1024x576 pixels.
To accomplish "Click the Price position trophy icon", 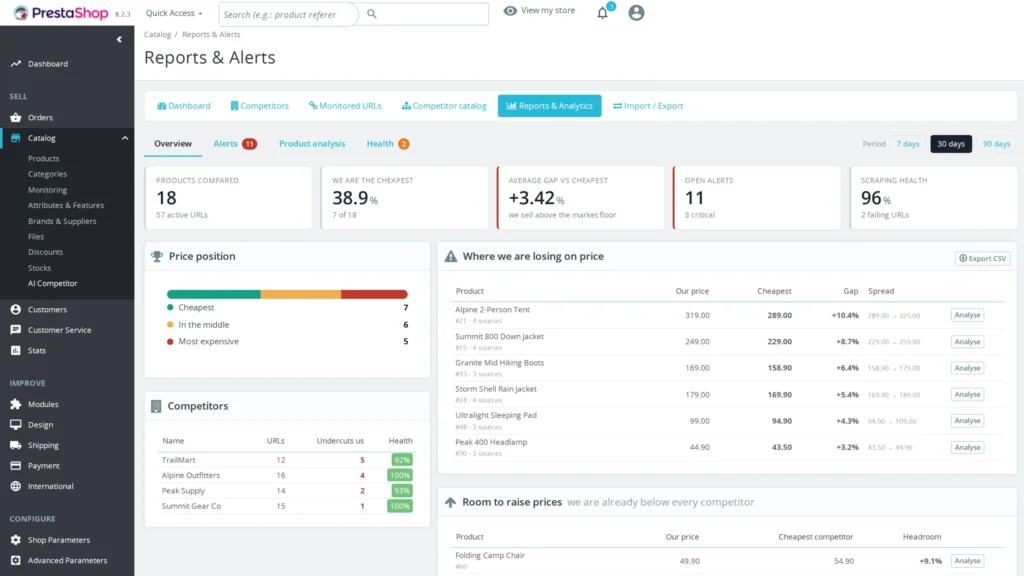I will (157, 257).
